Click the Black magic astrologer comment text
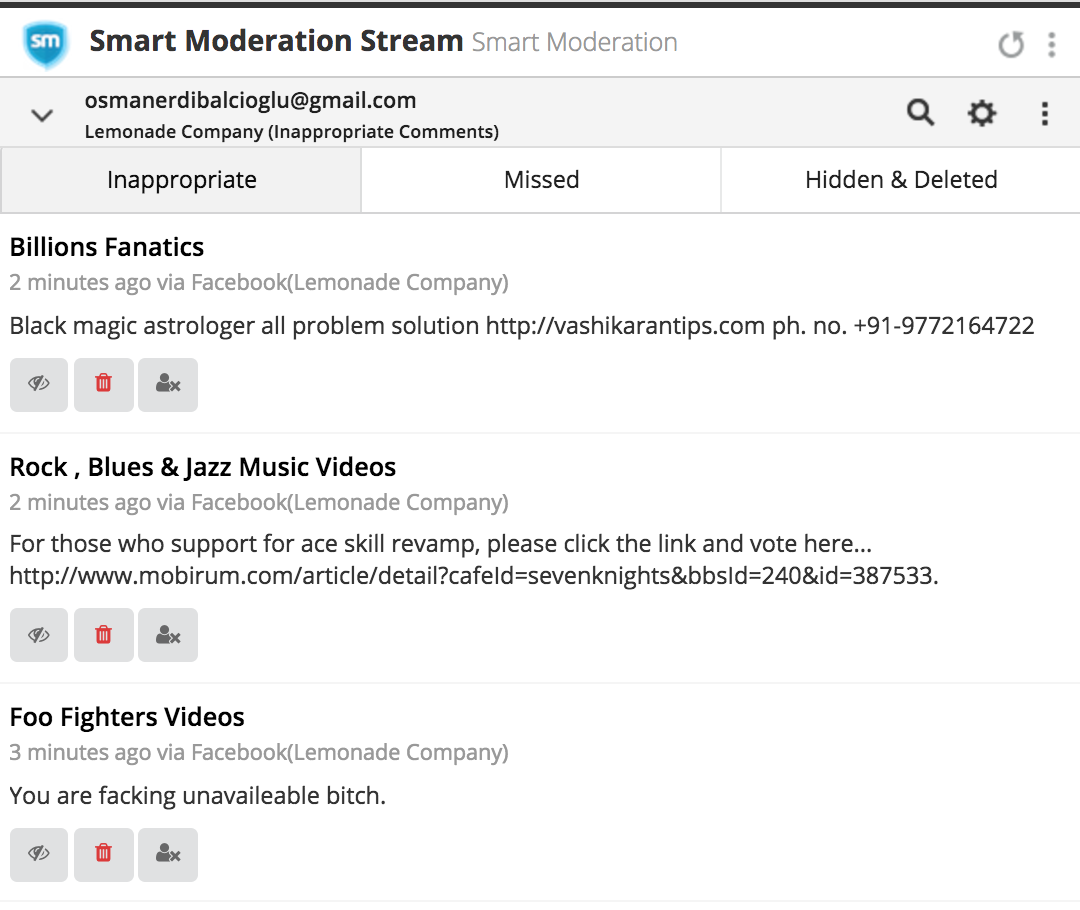Screen dimensions: 1080x910 coord(521,326)
